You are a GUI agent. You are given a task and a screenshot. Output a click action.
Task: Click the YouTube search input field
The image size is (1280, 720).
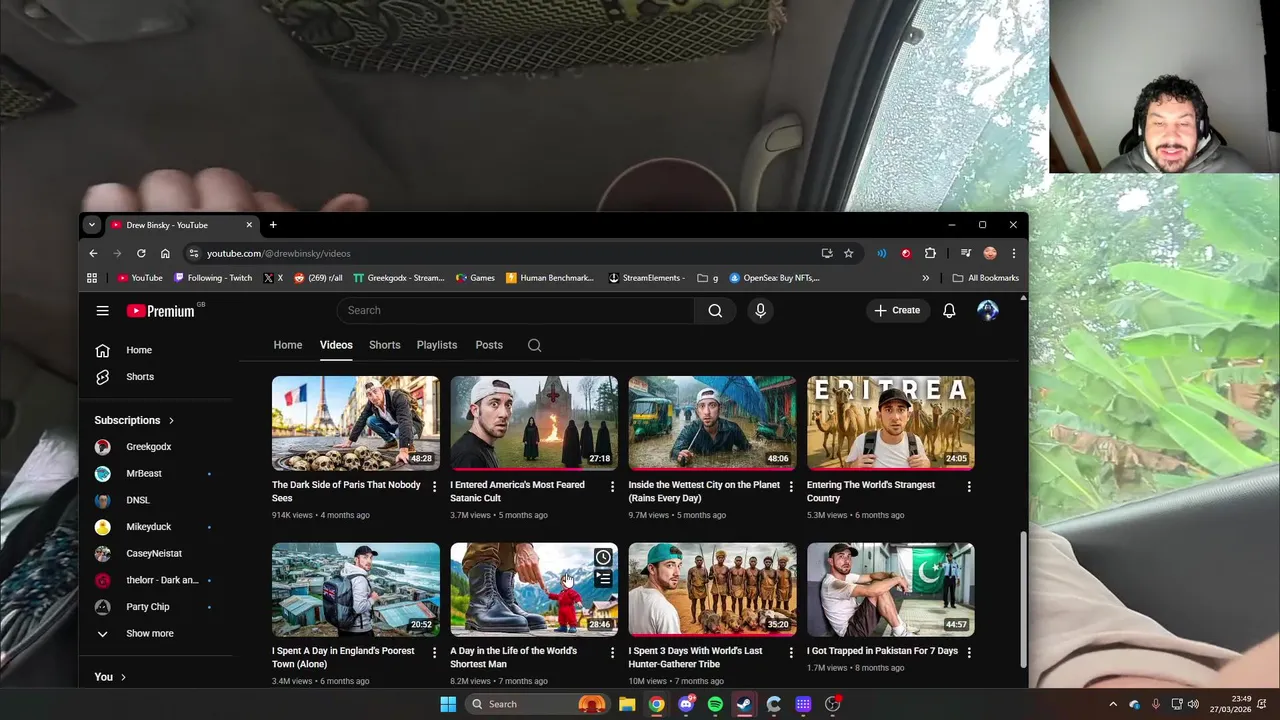click(515, 311)
